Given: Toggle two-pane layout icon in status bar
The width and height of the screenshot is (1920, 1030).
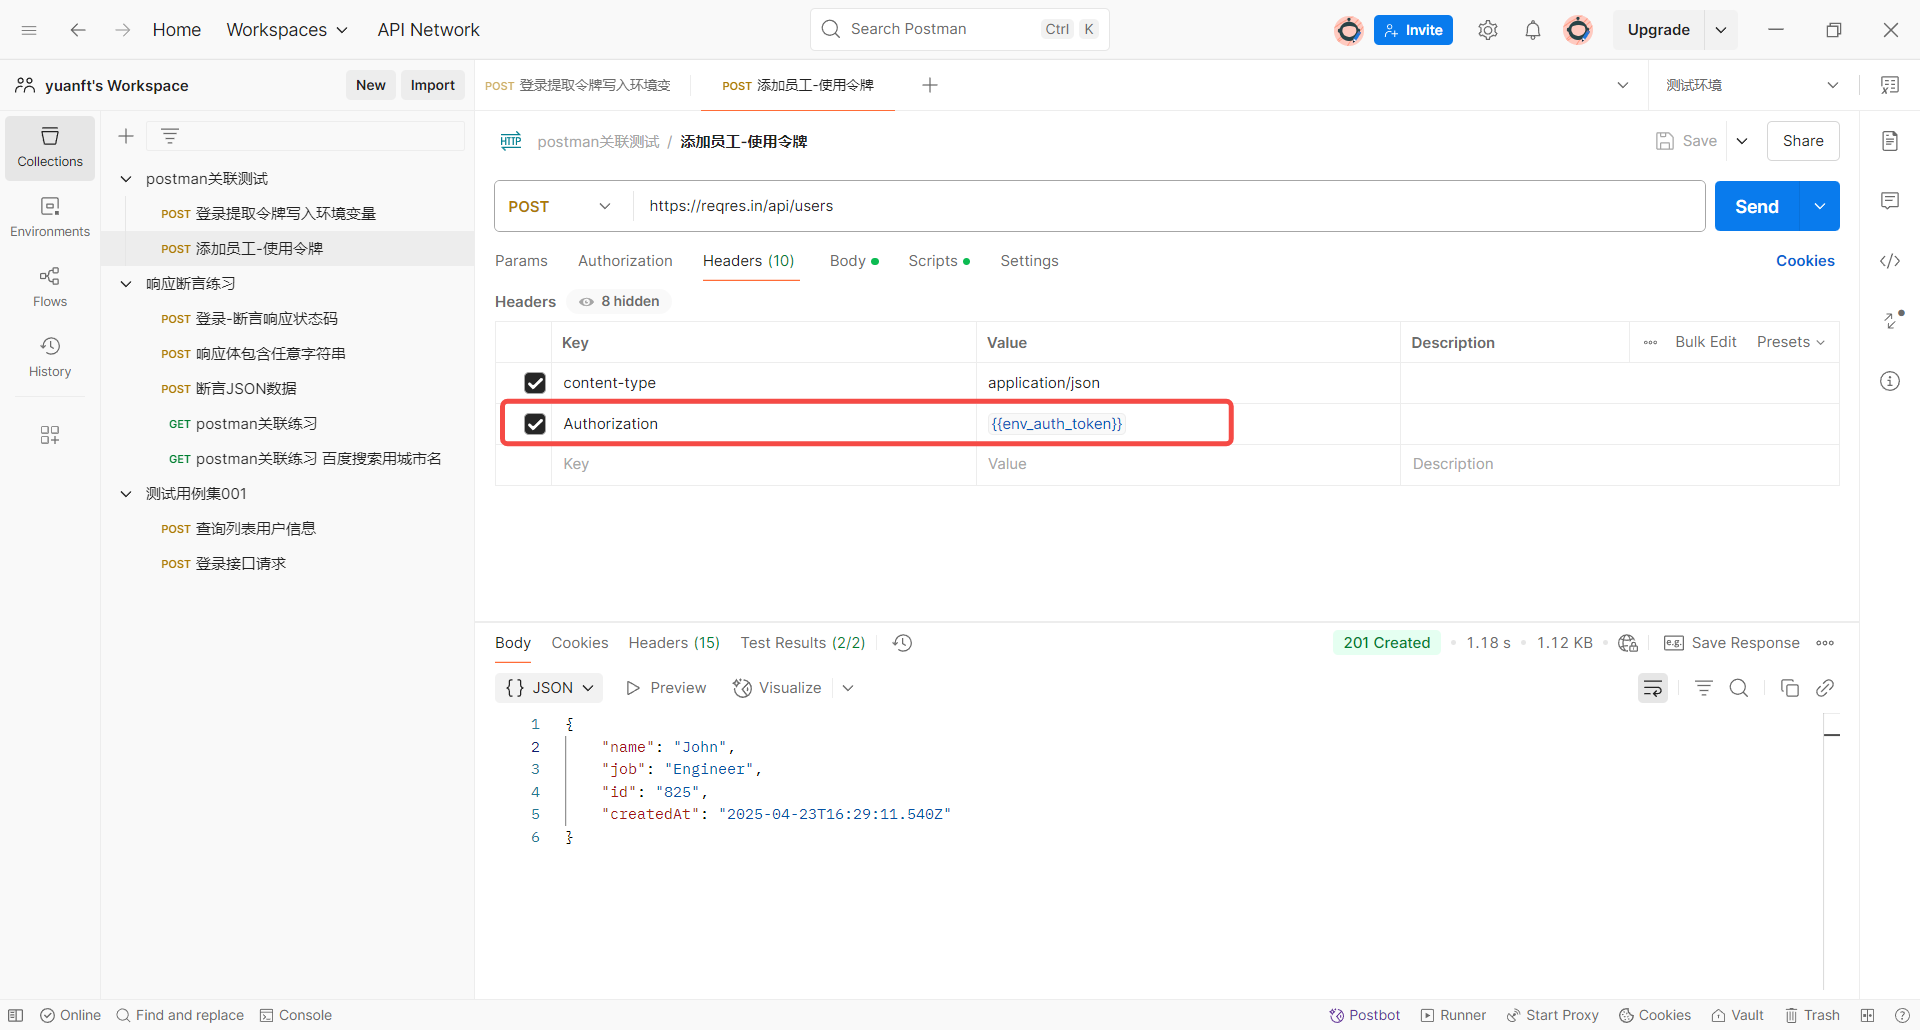Looking at the screenshot, I should tap(1867, 1015).
